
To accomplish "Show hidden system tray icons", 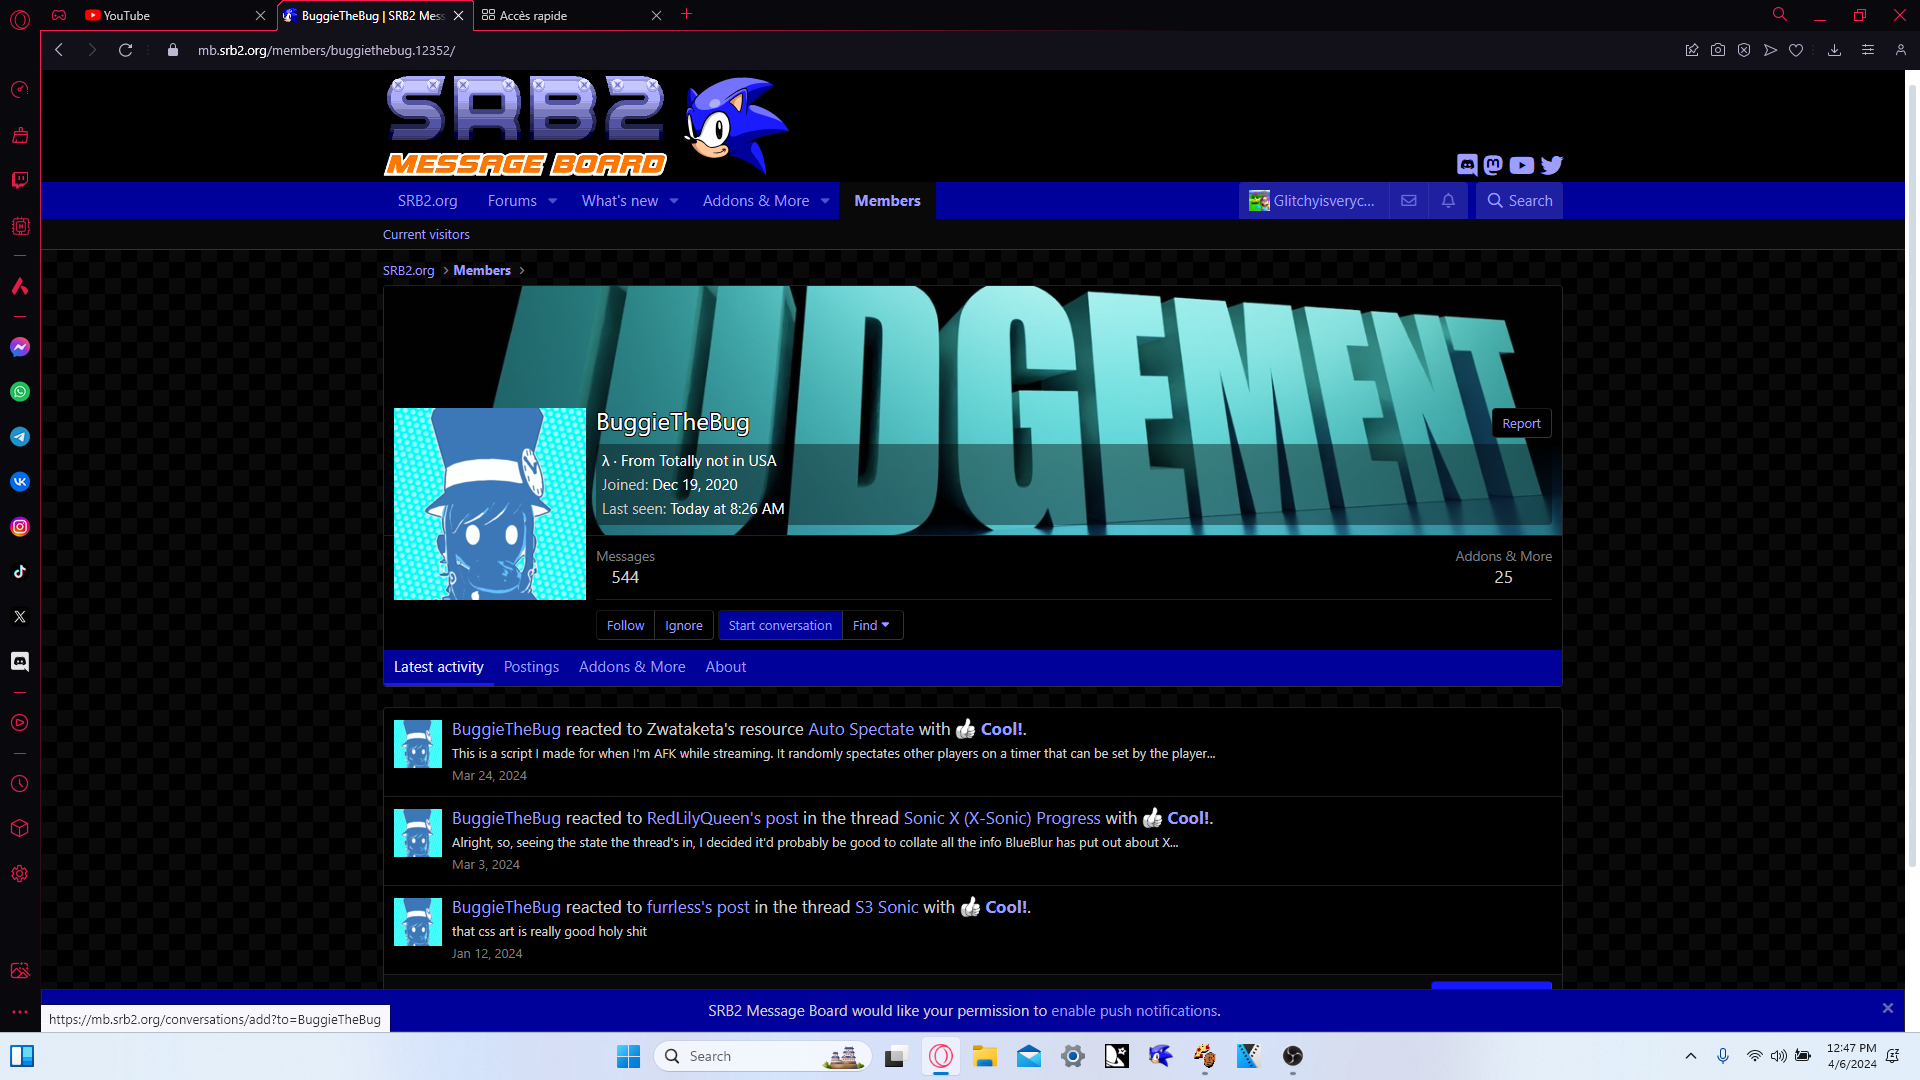I will click(1691, 1056).
